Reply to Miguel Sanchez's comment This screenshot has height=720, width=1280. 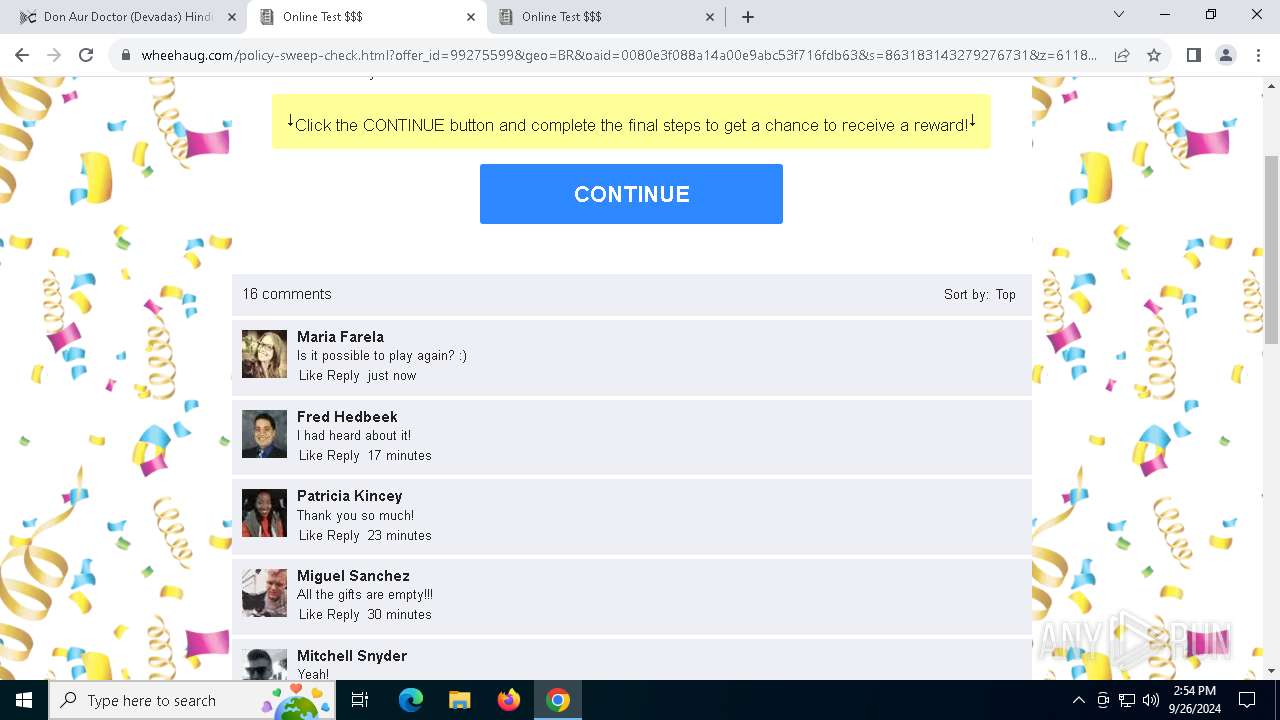click(x=343, y=615)
